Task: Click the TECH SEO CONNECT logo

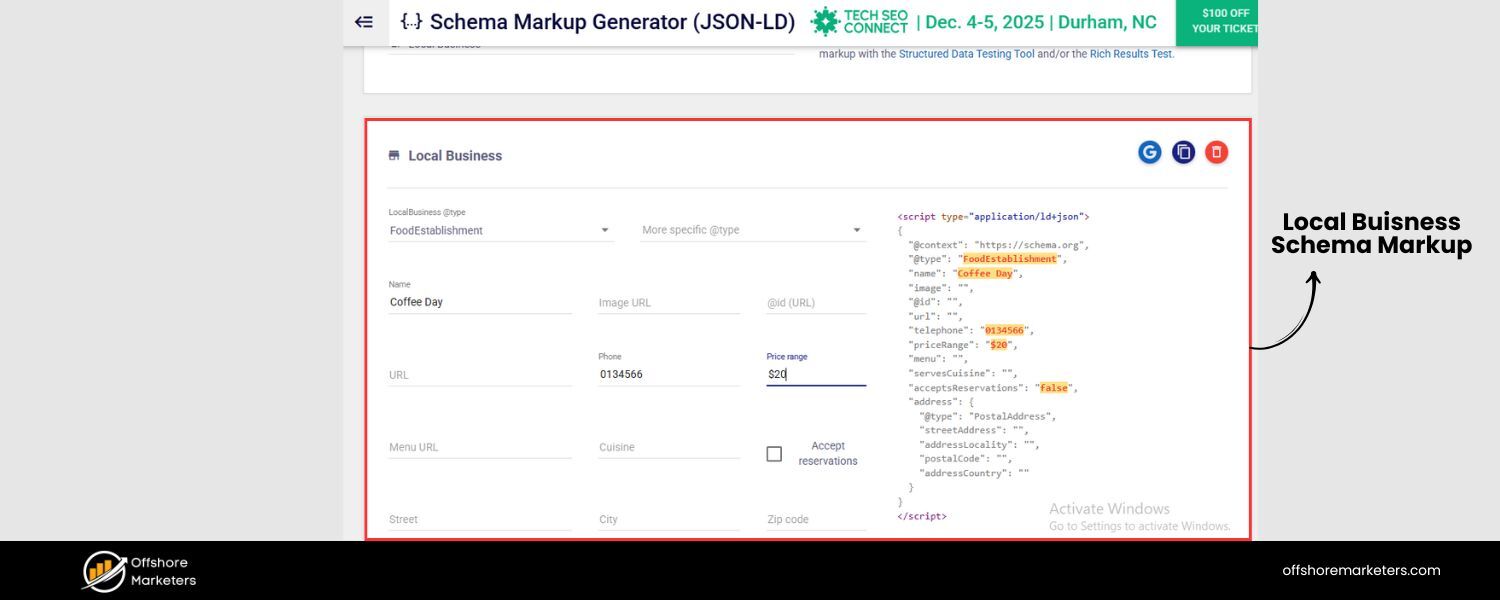Action: point(861,20)
